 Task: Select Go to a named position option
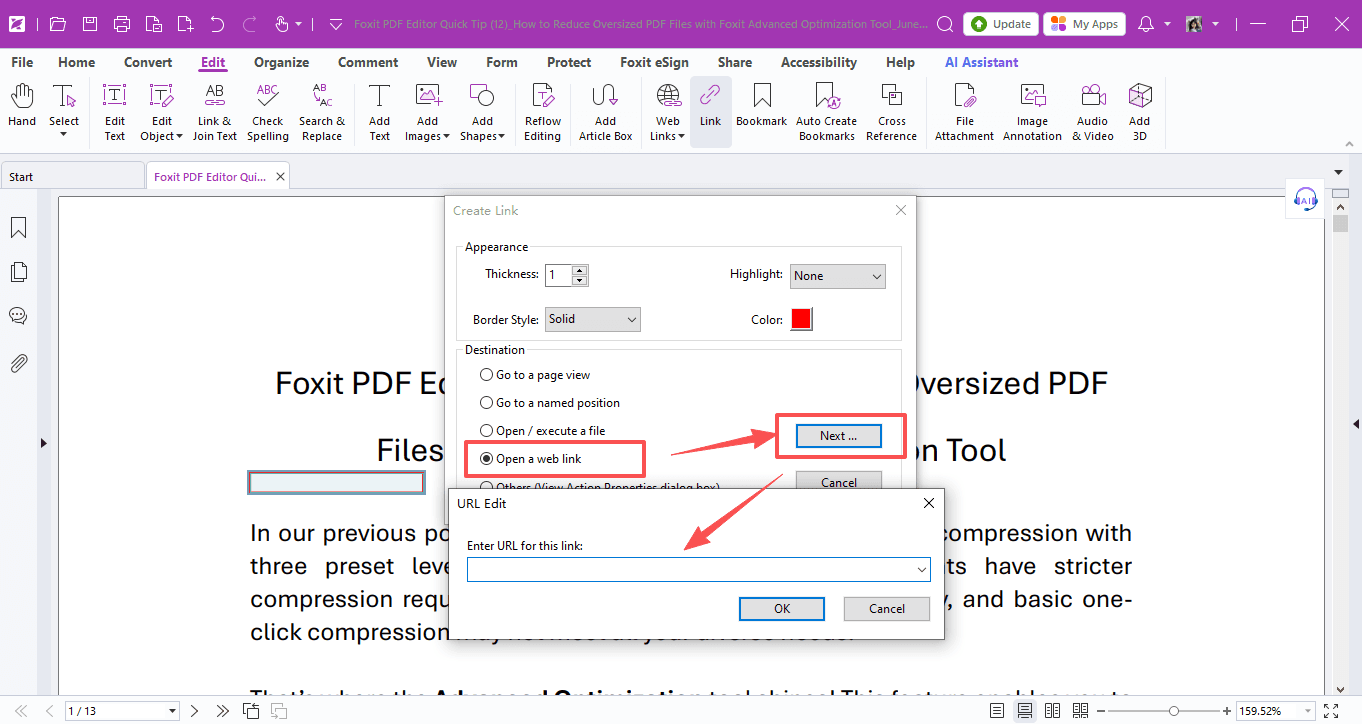tap(550, 403)
